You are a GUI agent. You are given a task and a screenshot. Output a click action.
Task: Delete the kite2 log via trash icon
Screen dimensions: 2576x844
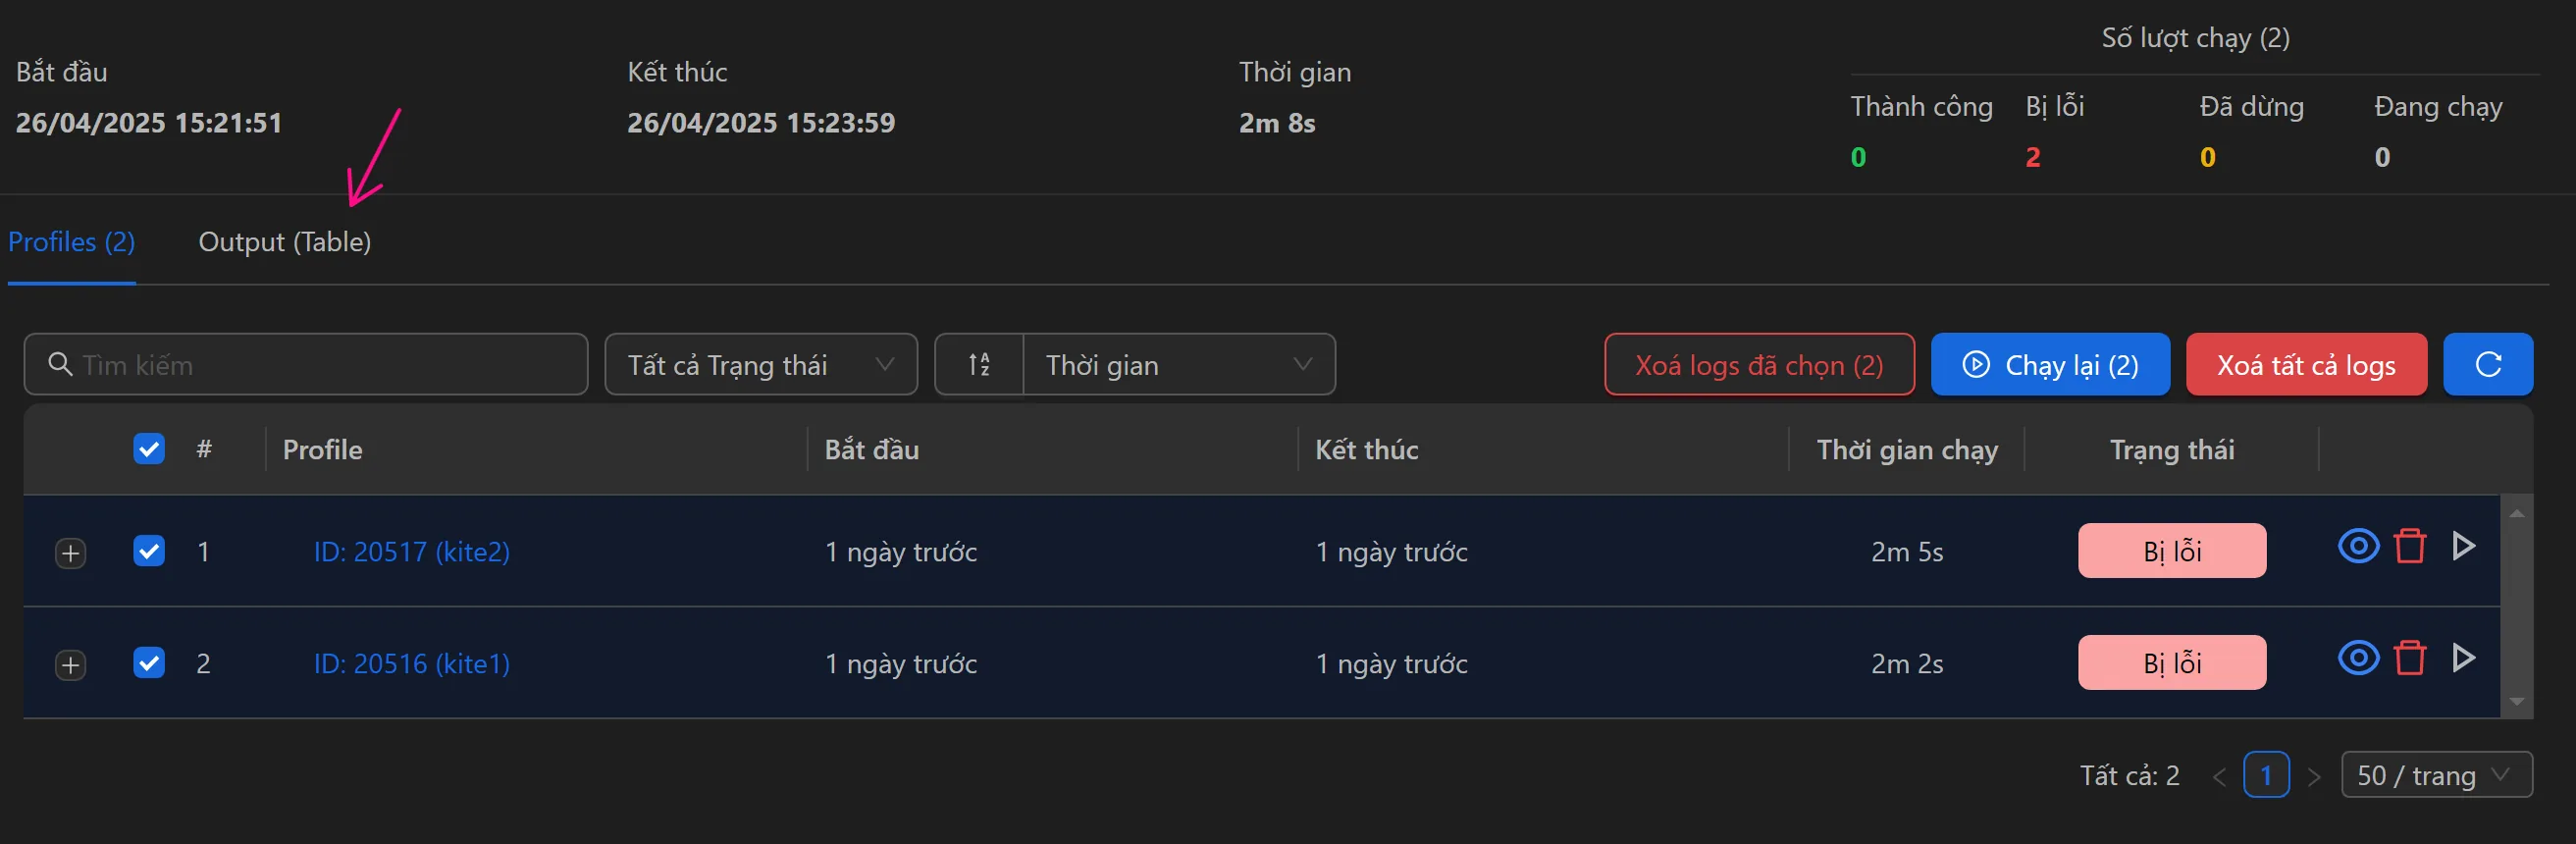pos(2411,548)
